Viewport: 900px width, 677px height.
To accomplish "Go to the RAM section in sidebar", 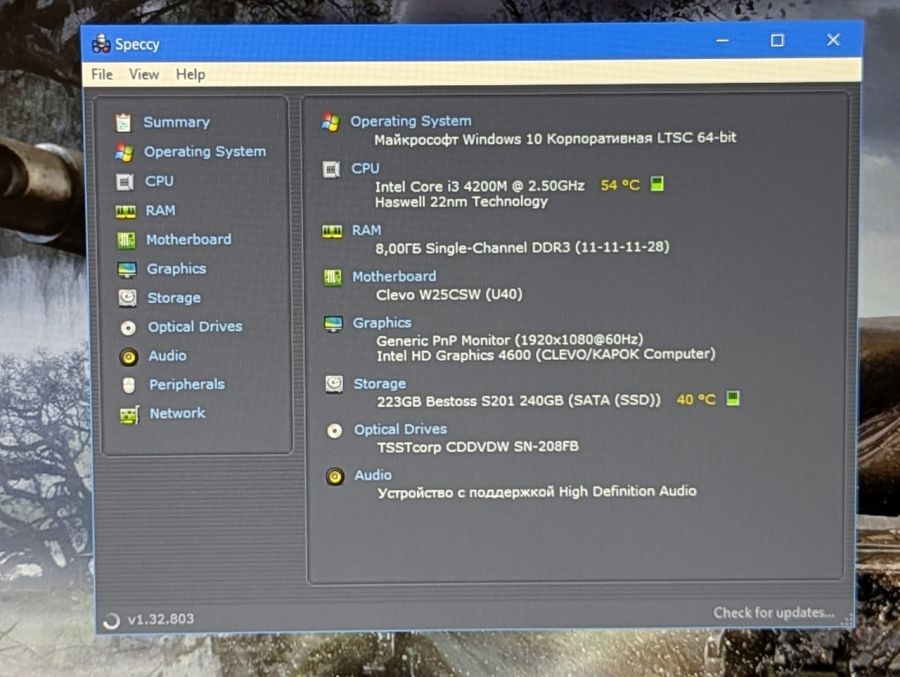I will tap(160, 210).
